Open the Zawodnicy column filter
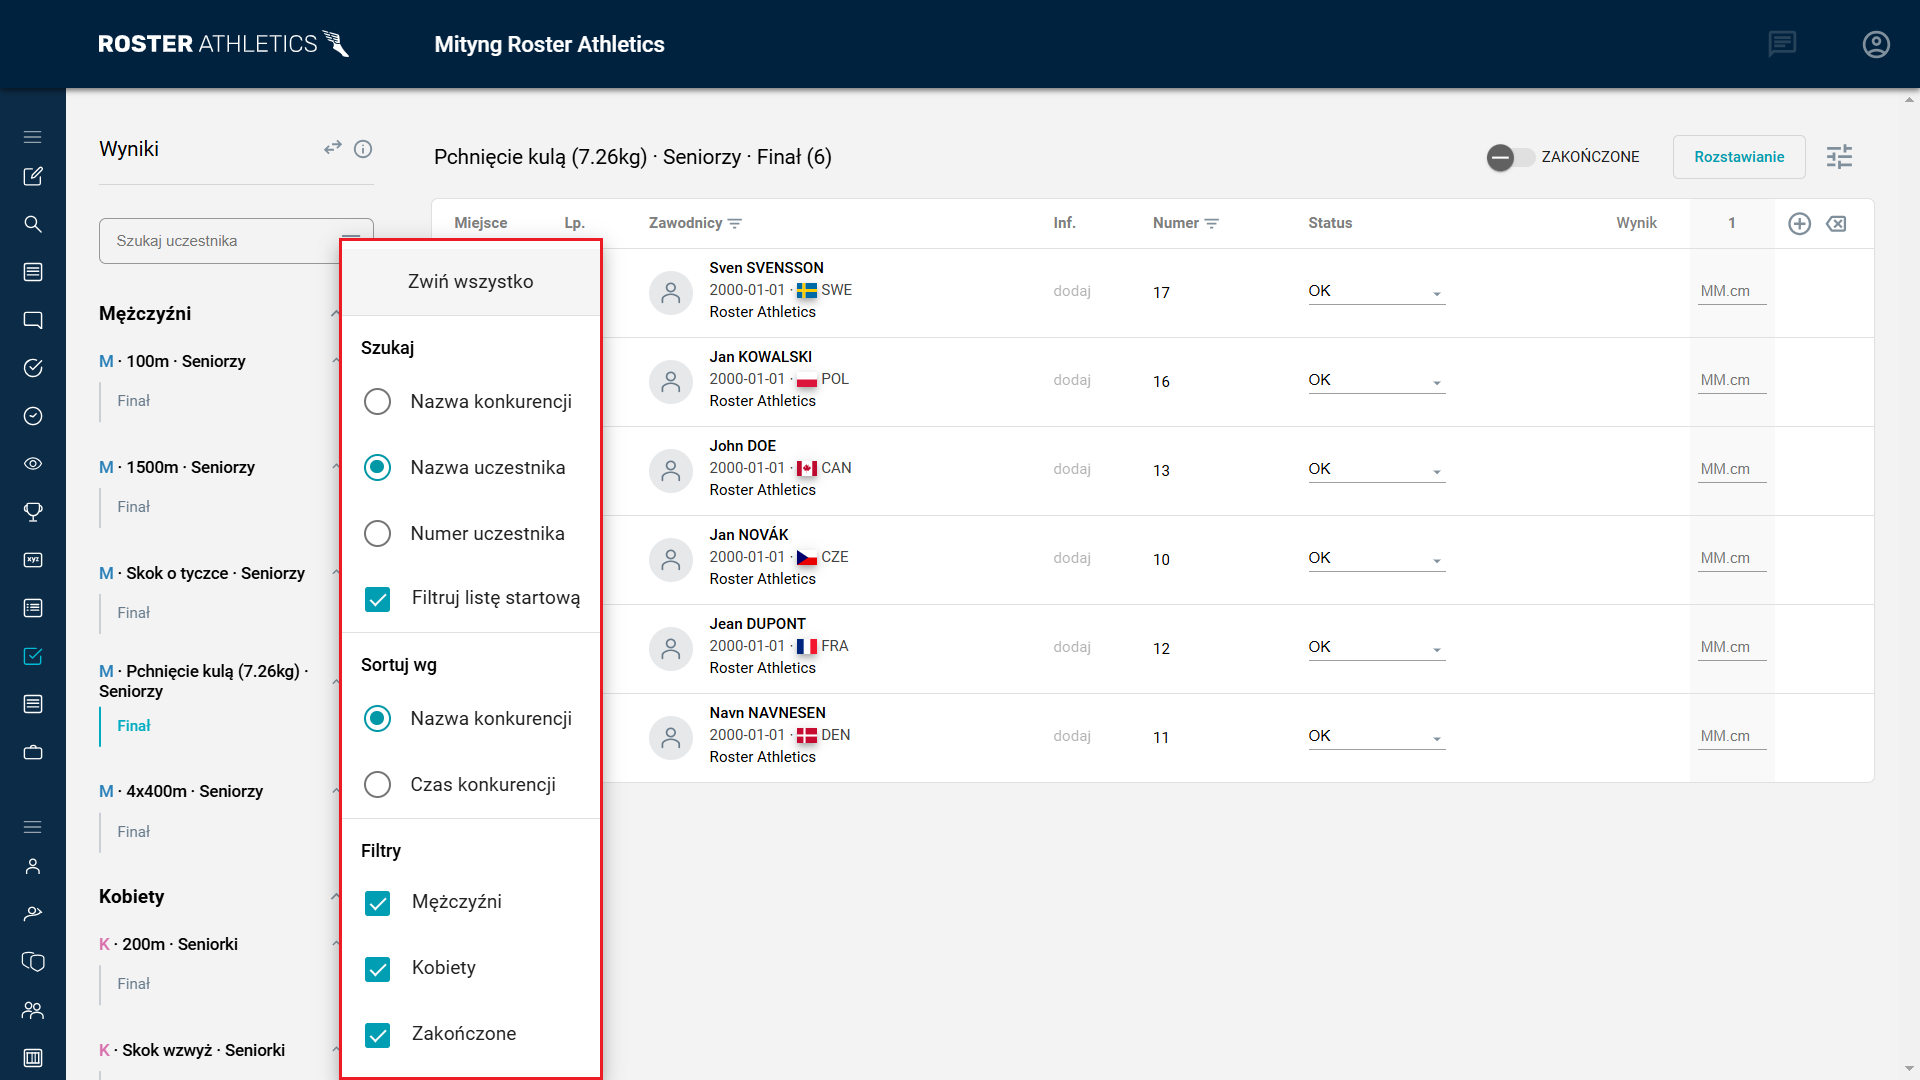 [735, 224]
